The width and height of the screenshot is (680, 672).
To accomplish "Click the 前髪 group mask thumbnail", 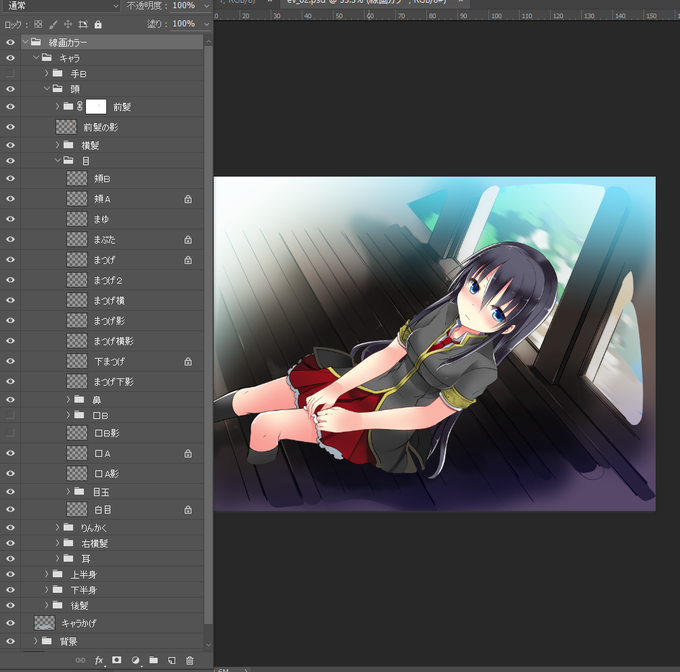I will [x=96, y=107].
